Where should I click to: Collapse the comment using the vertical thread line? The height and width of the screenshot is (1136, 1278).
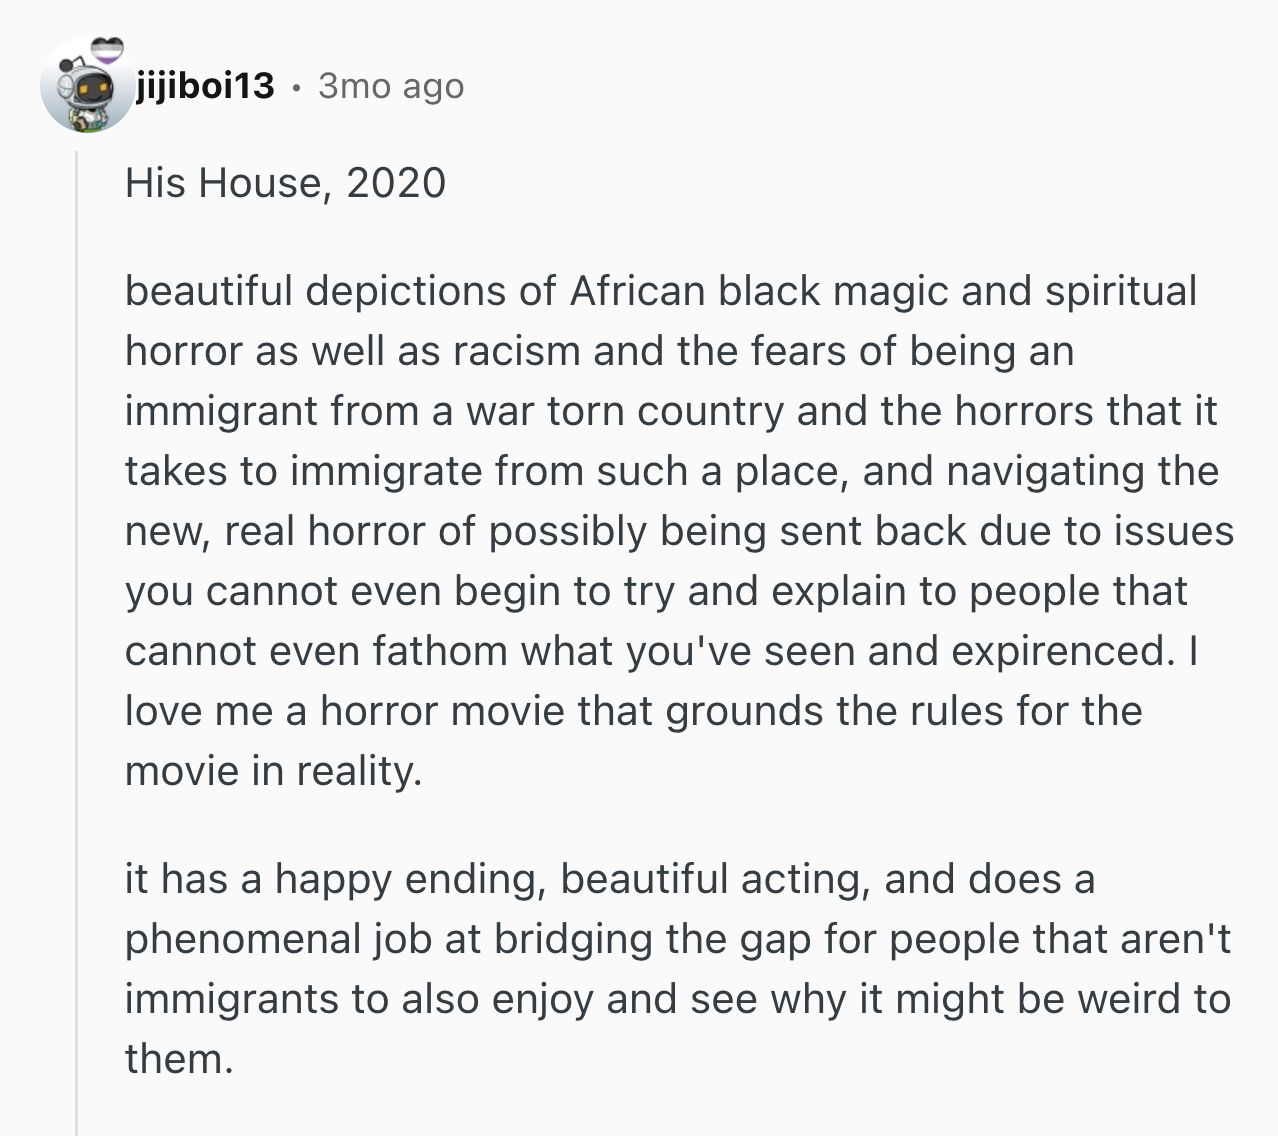[x=77, y=640]
